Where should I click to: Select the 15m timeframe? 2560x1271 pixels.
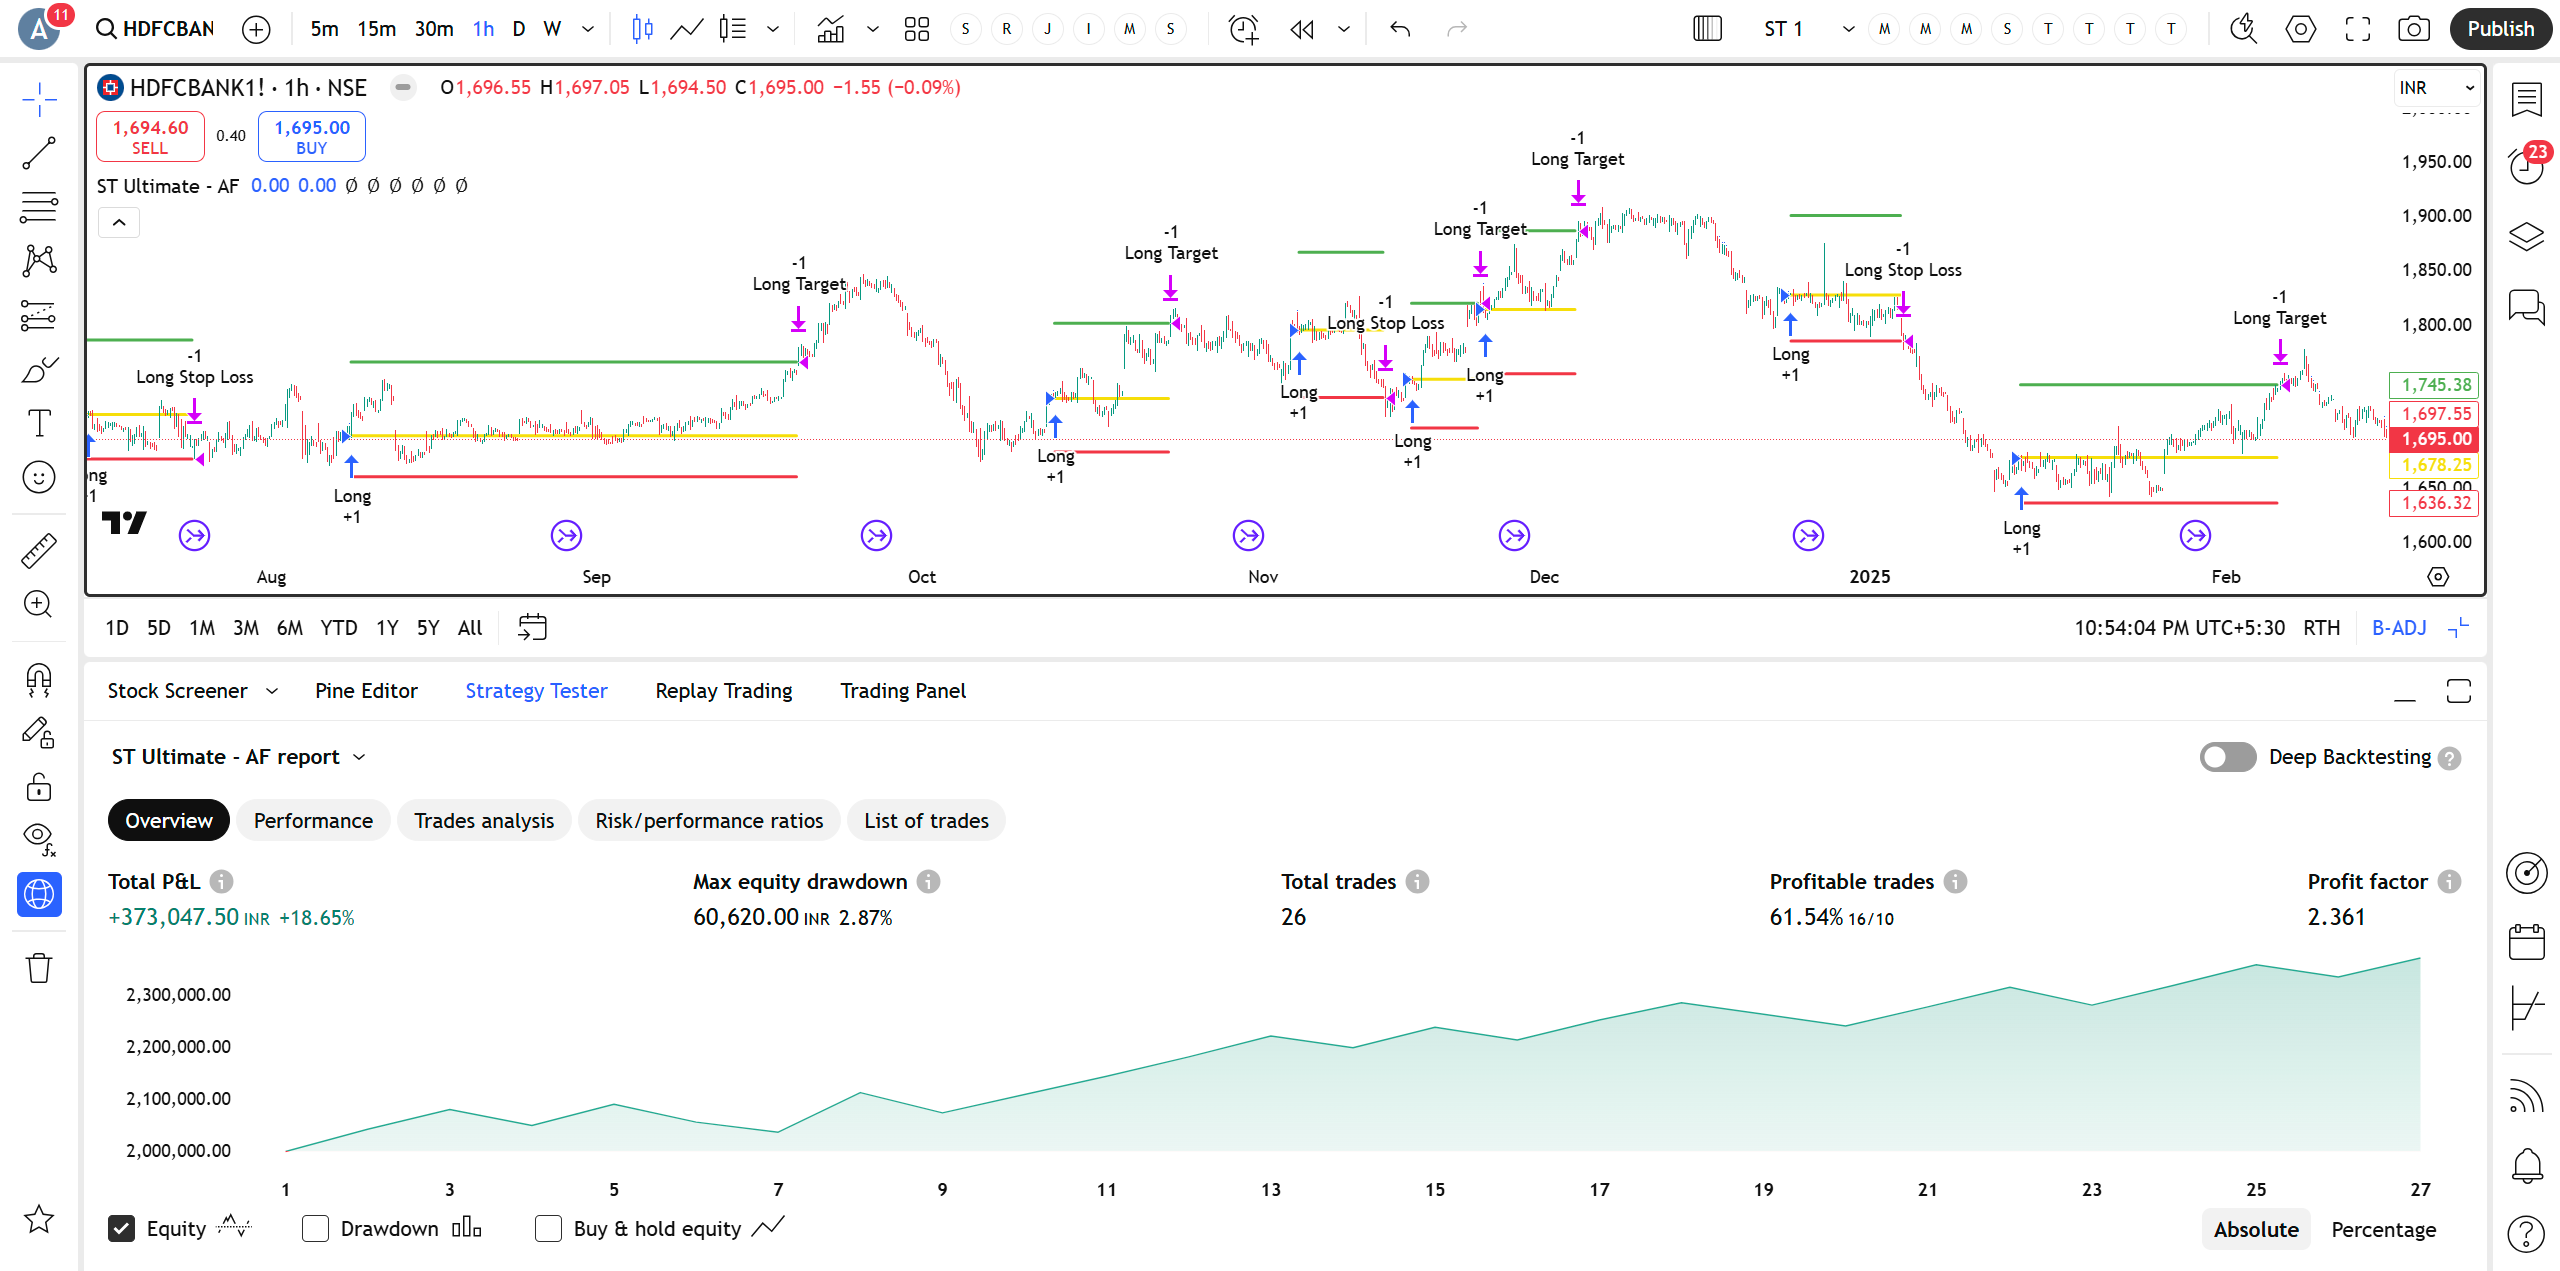pos(377,29)
